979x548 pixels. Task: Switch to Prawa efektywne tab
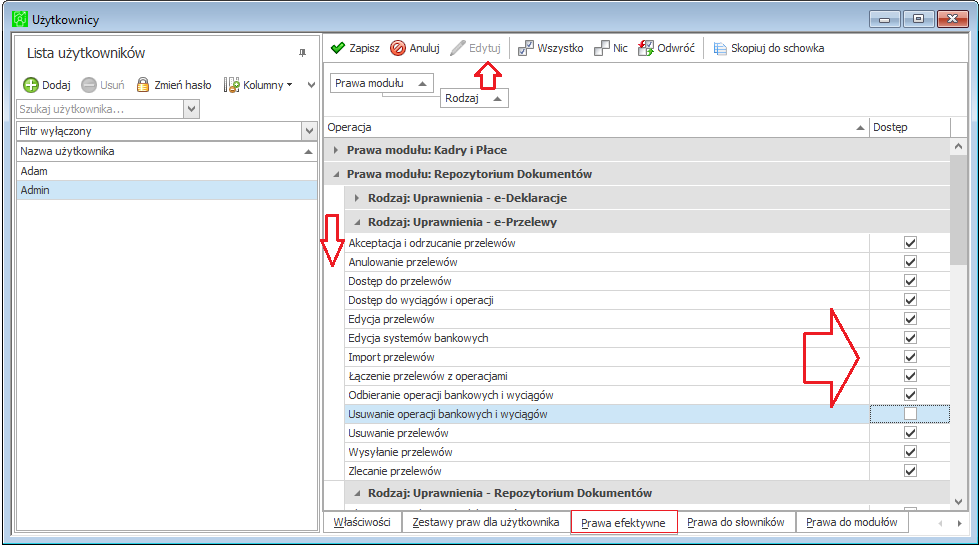(624, 522)
